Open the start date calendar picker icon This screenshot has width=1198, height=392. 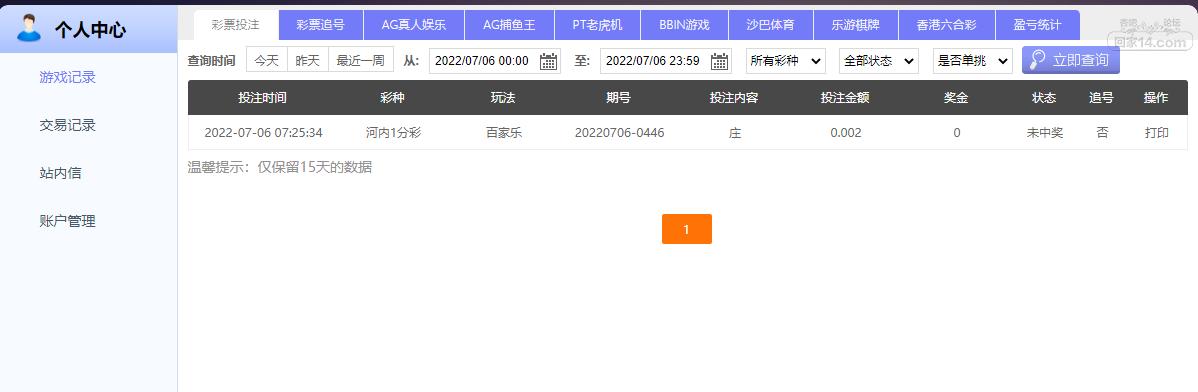(548, 61)
